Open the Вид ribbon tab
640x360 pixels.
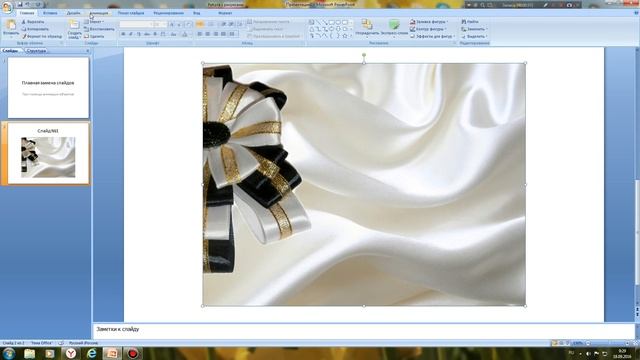[x=197, y=13]
